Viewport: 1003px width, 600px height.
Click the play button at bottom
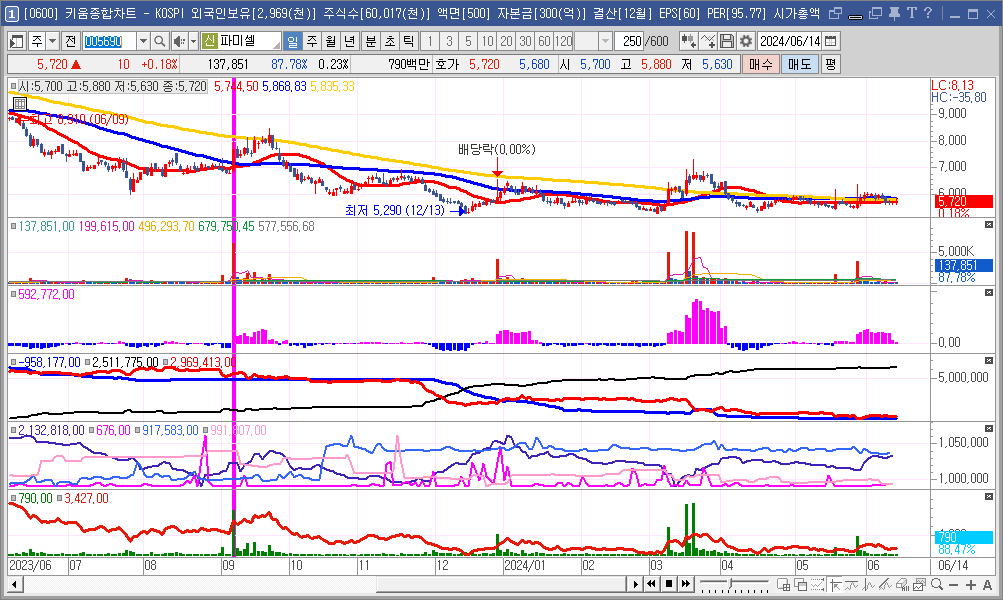[x=635, y=584]
